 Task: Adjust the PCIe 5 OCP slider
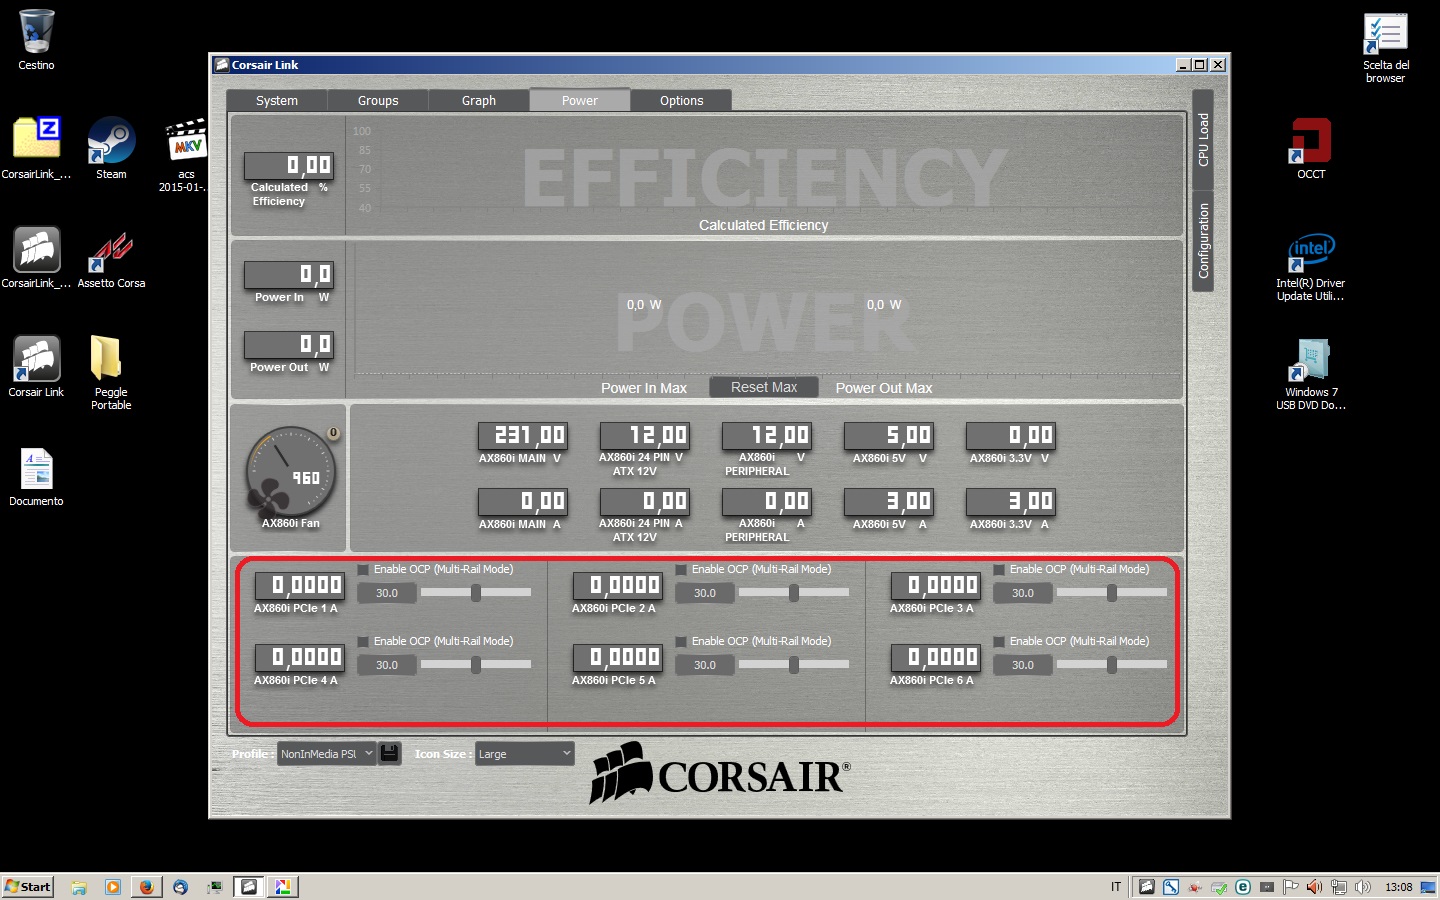click(x=794, y=665)
